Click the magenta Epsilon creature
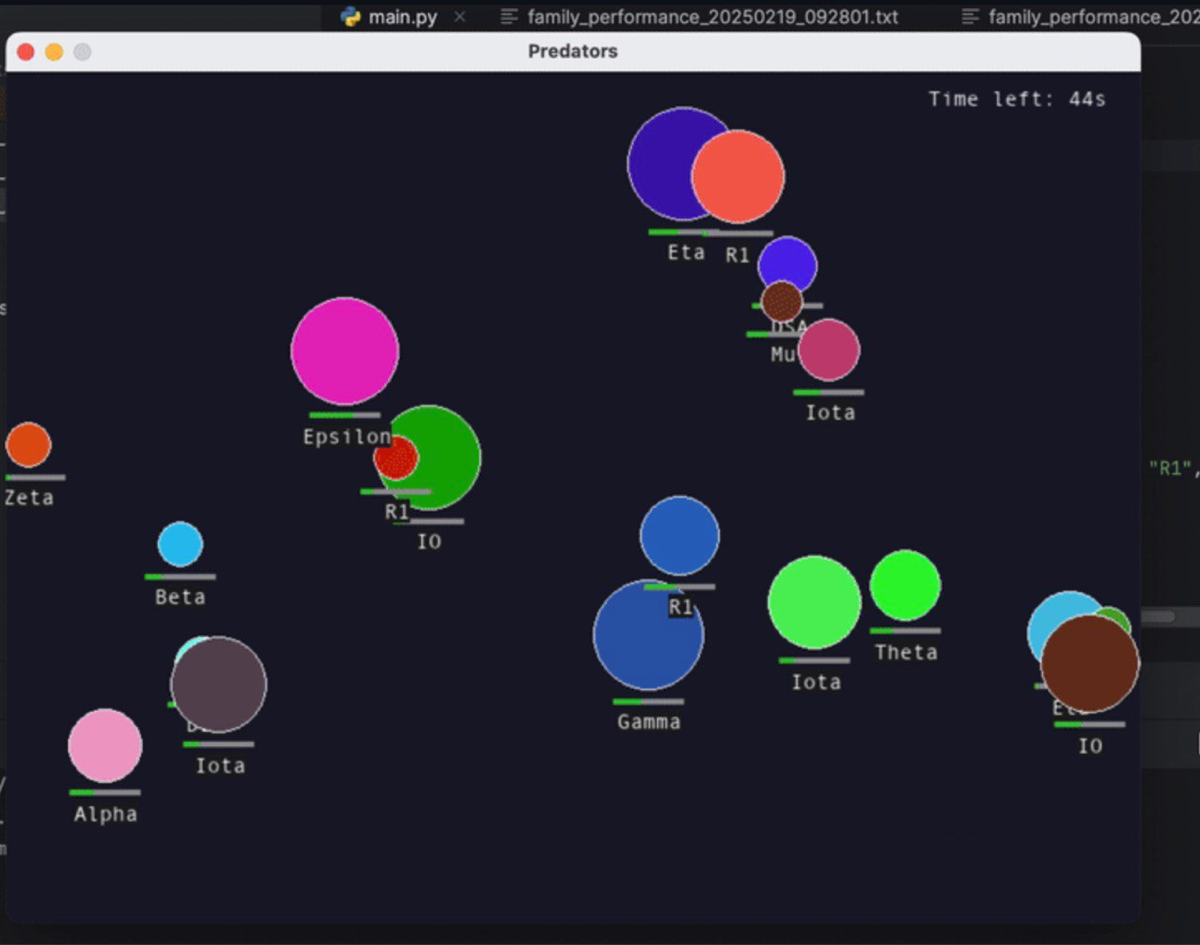The height and width of the screenshot is (945, 1200). (x=344, y=350)
